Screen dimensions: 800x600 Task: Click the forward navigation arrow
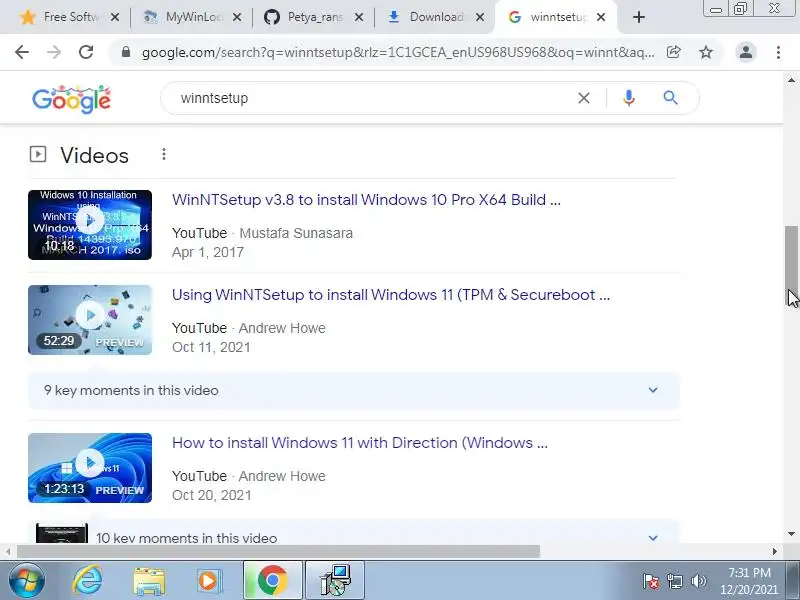coord(54,52)
